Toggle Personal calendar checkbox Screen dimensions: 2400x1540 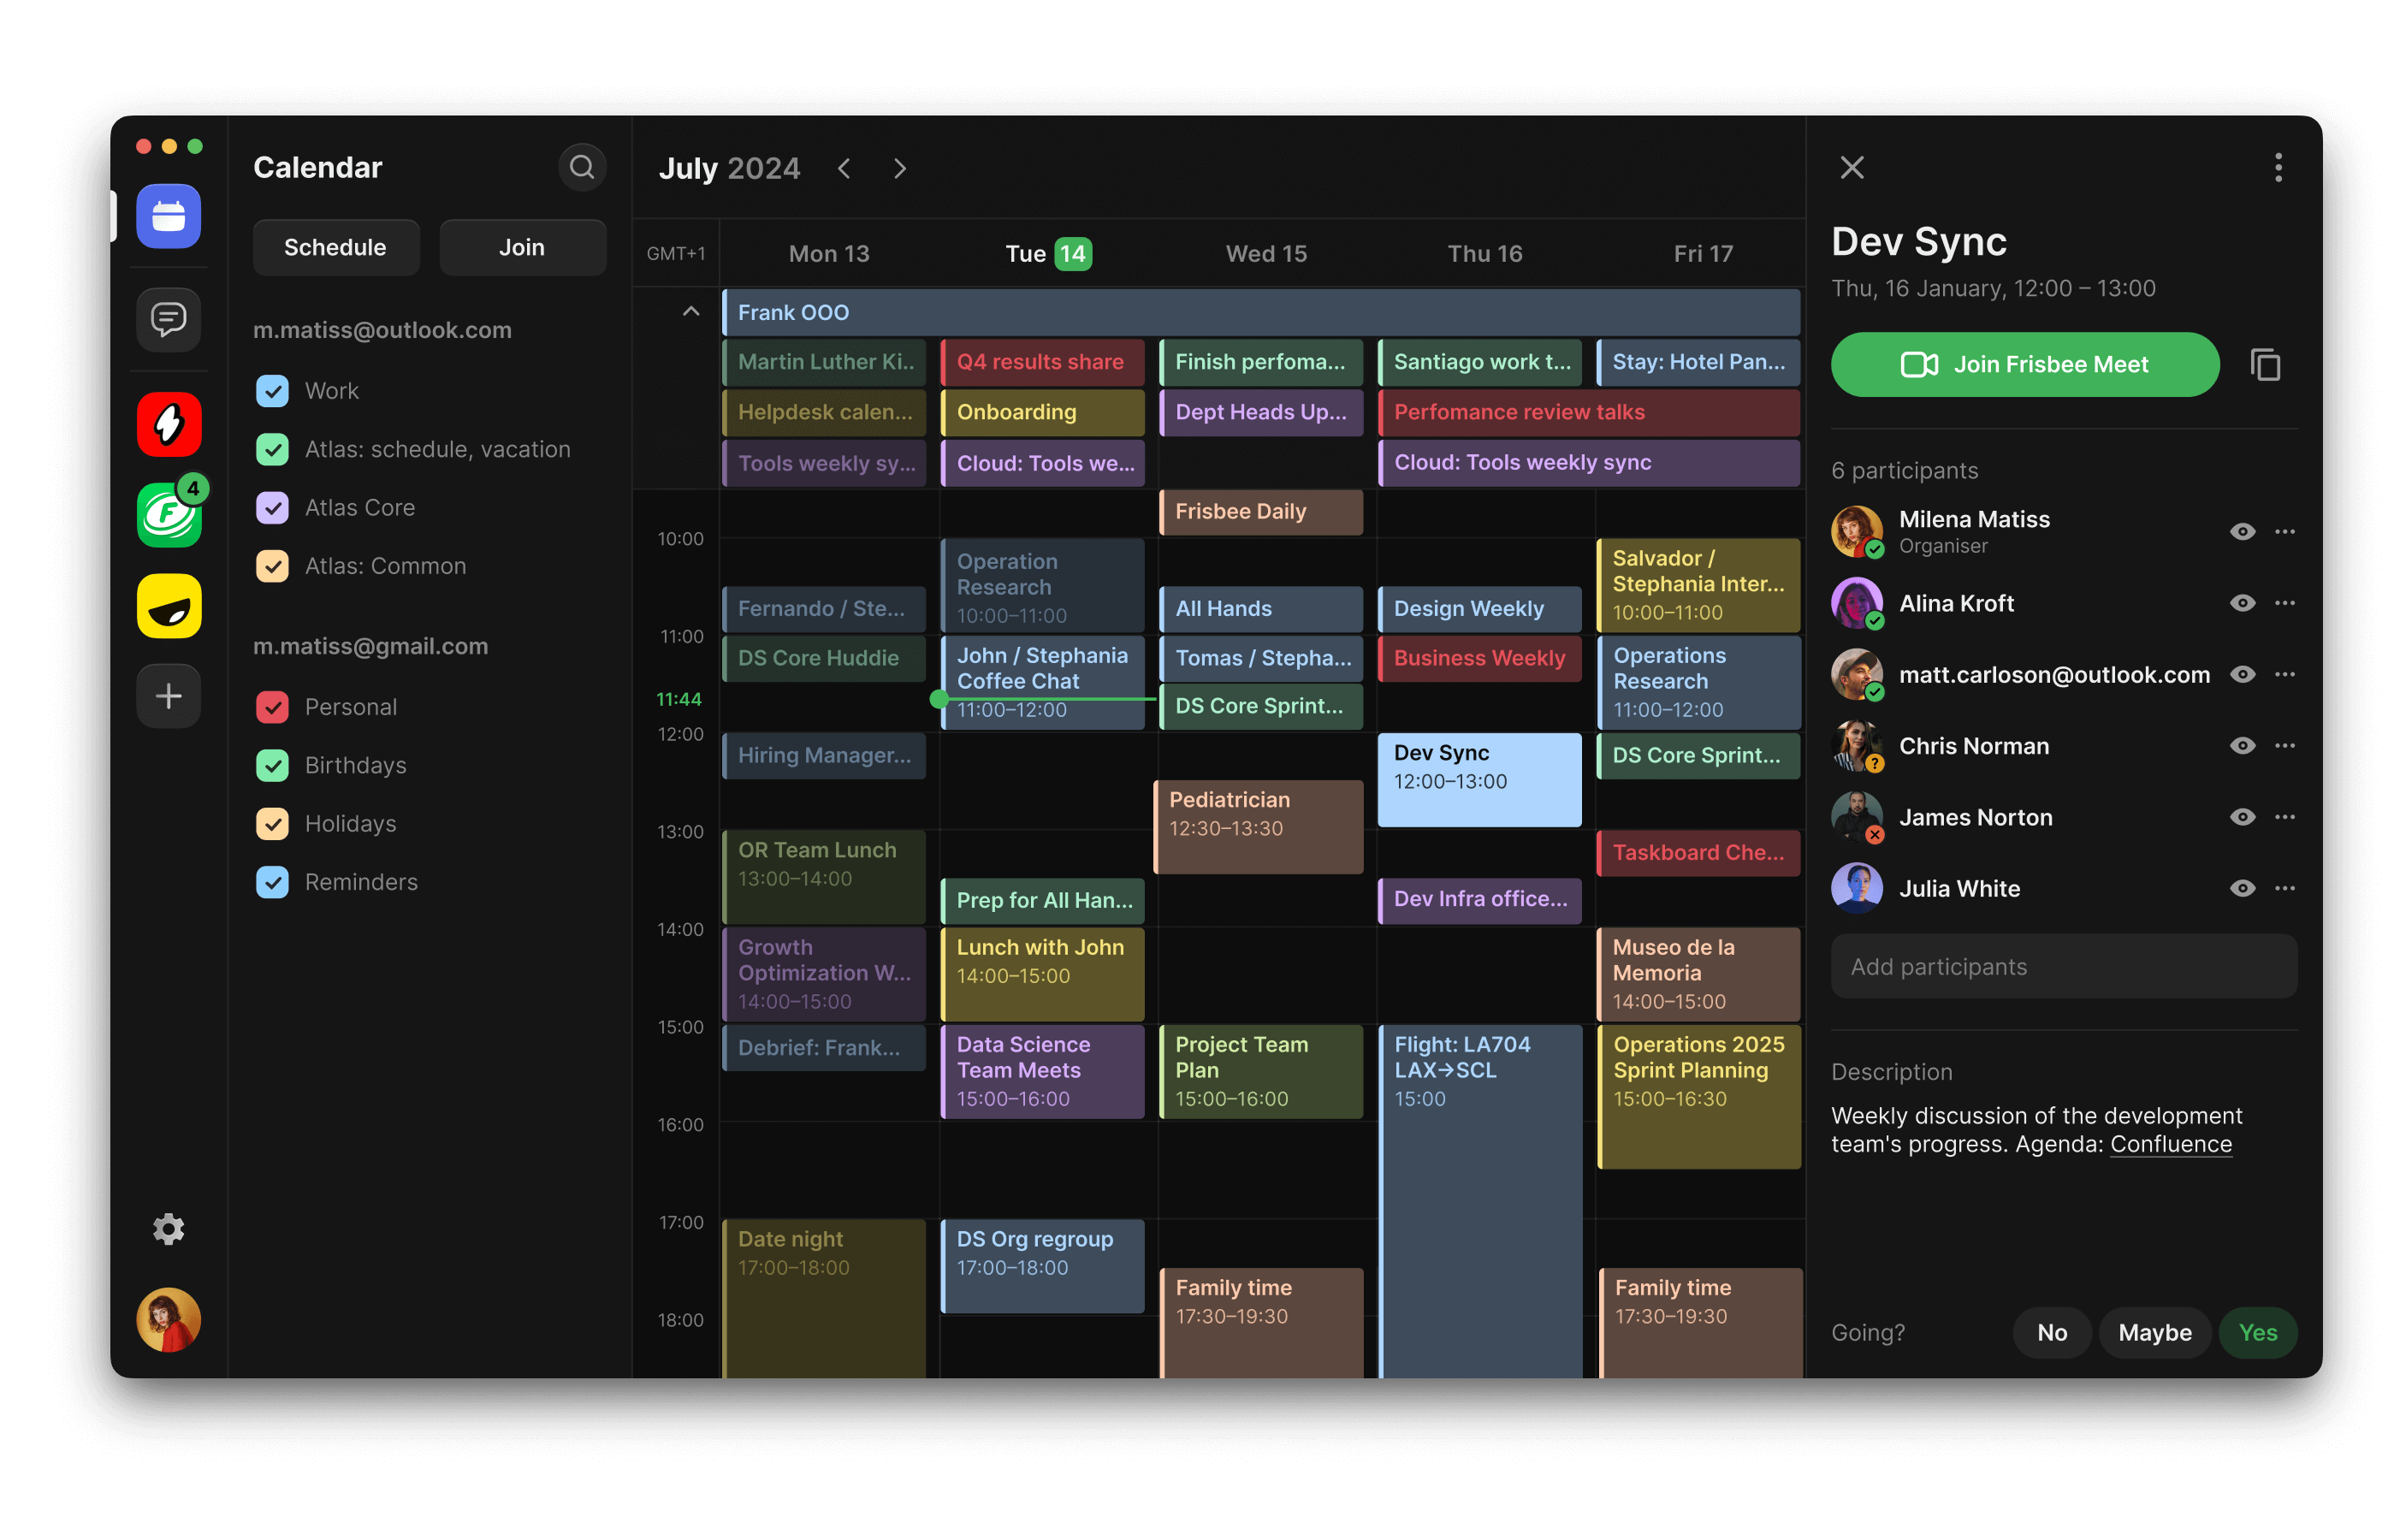[x=272, y=706]
